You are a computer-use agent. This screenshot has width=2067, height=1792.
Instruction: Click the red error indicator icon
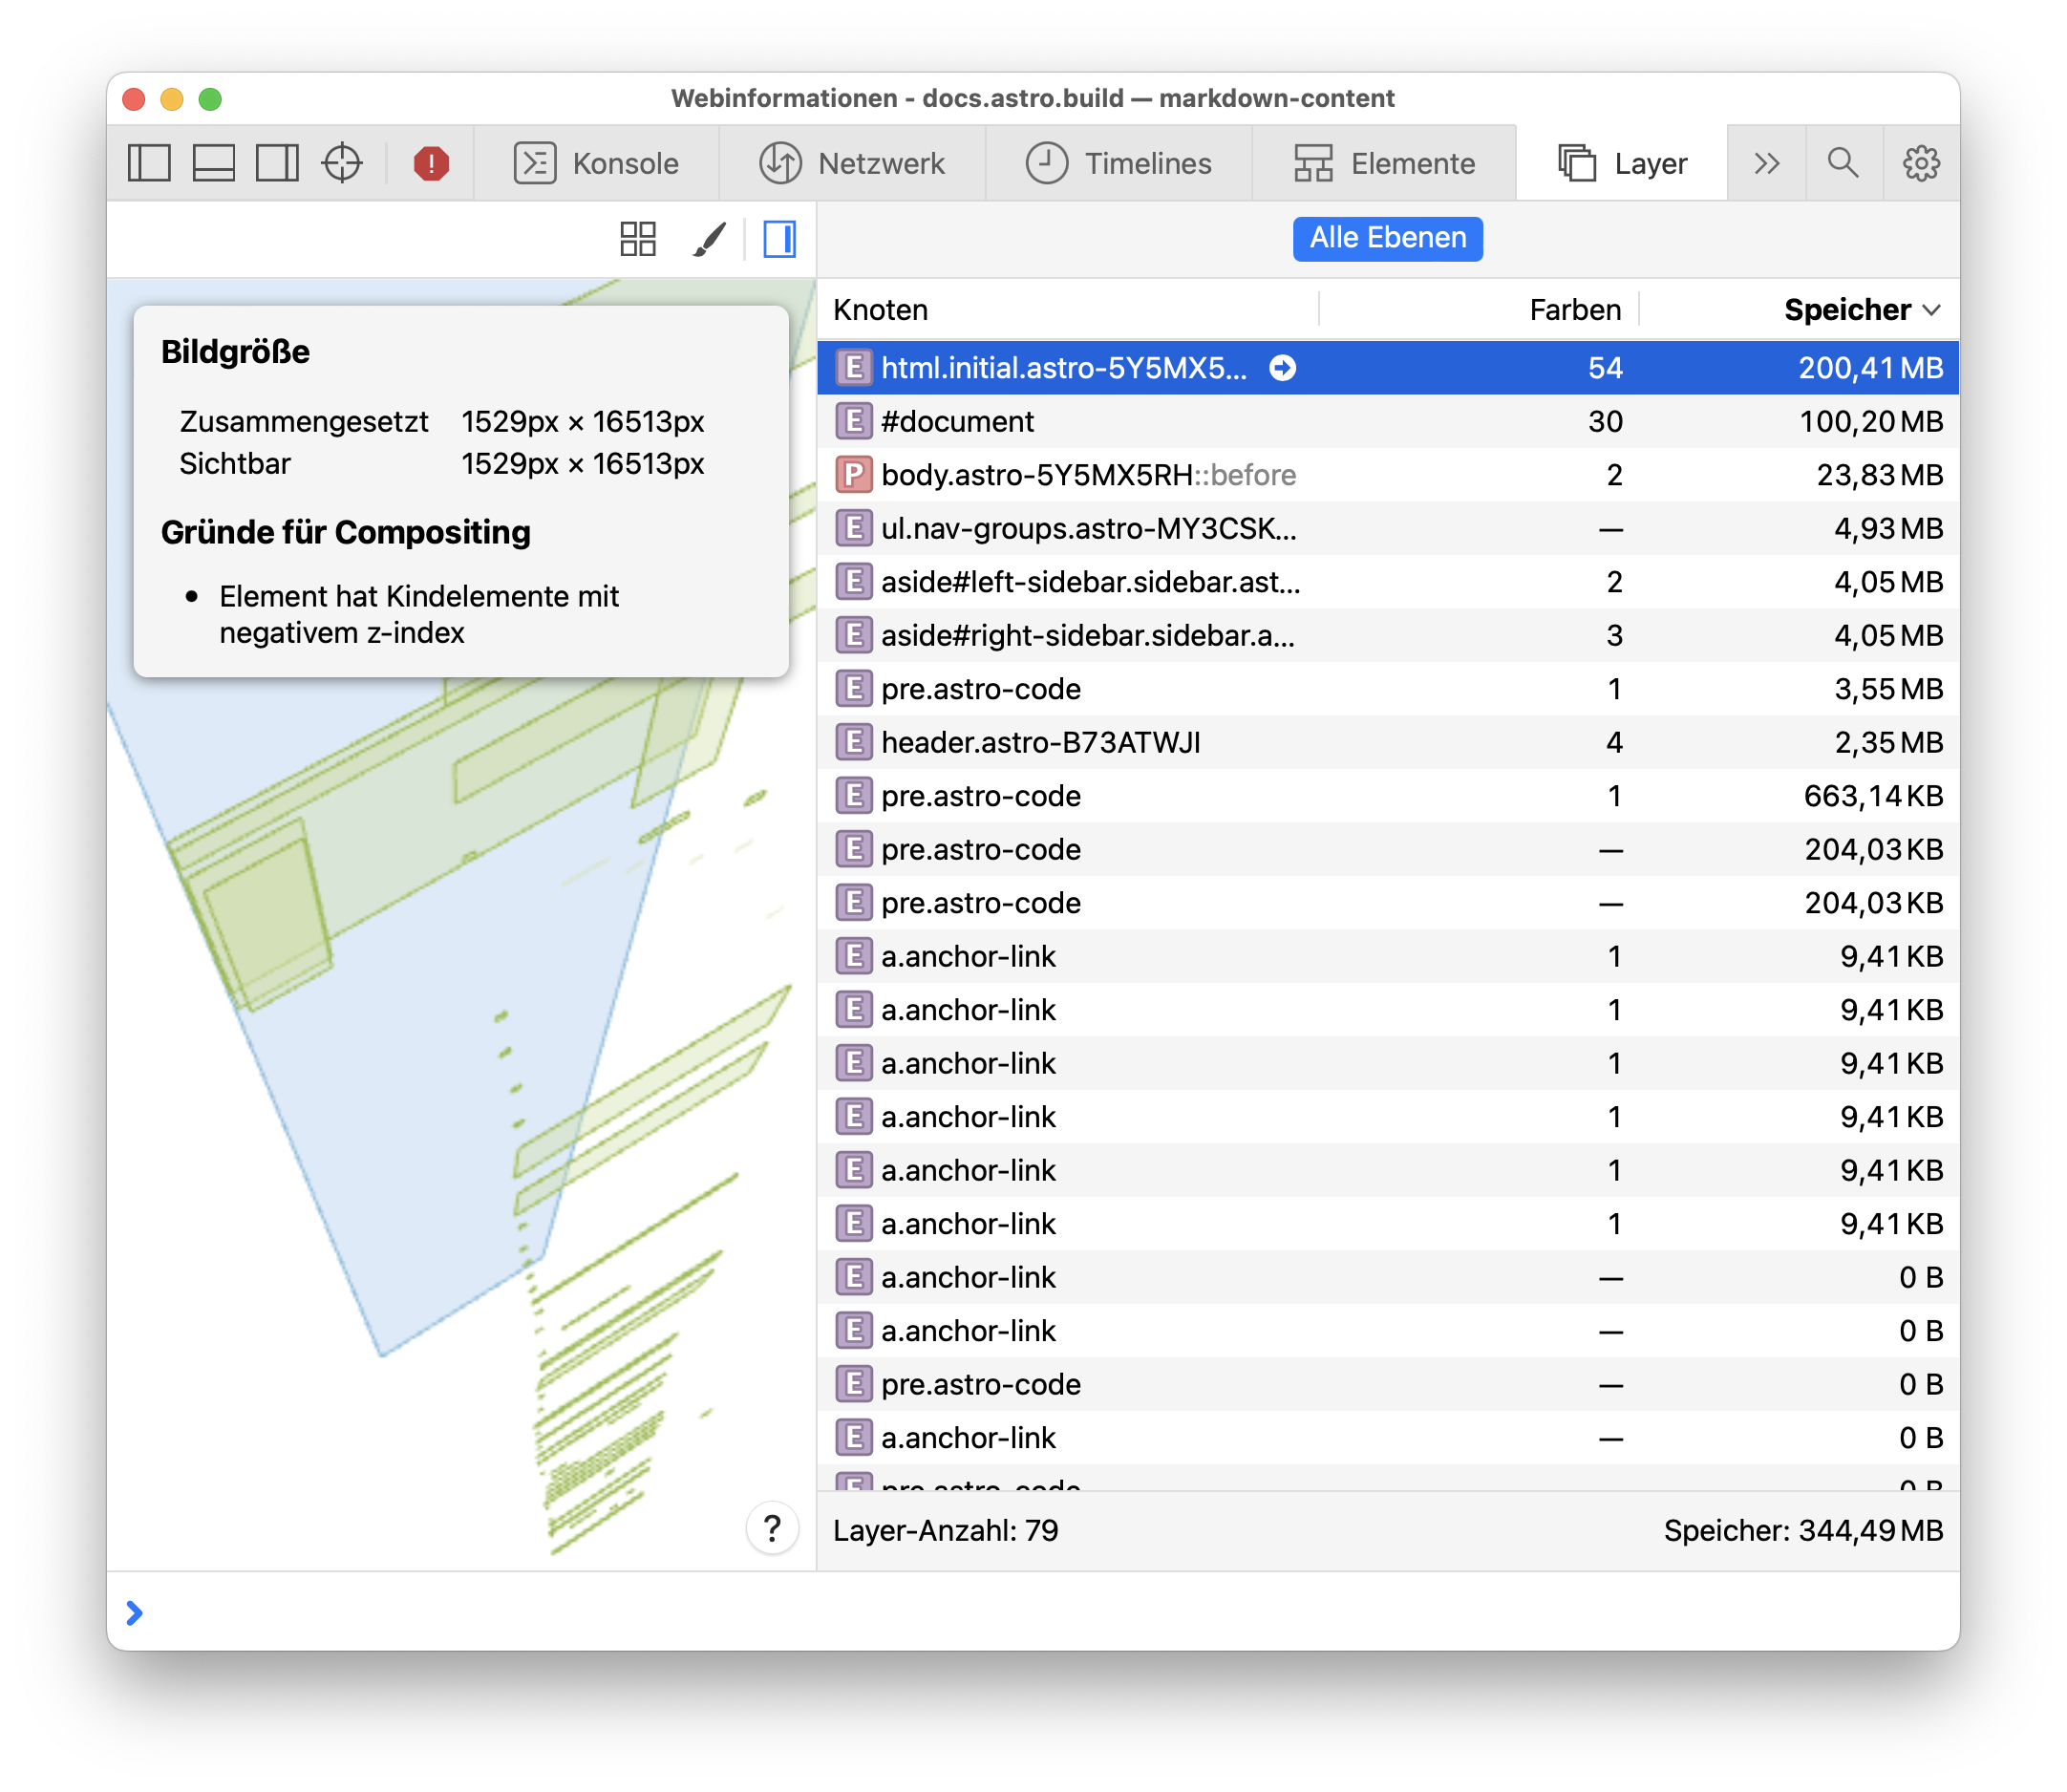click(431, 163)
